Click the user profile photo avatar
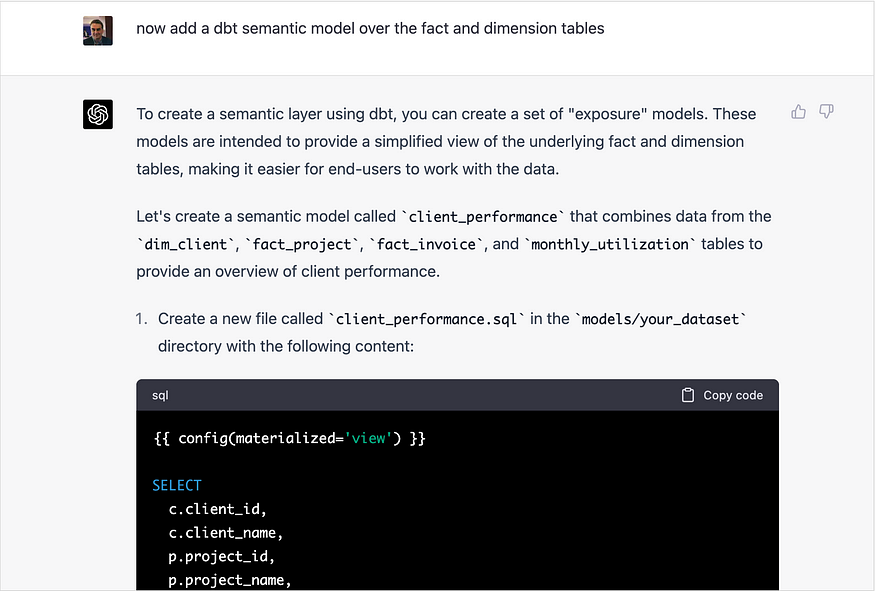 98,30
